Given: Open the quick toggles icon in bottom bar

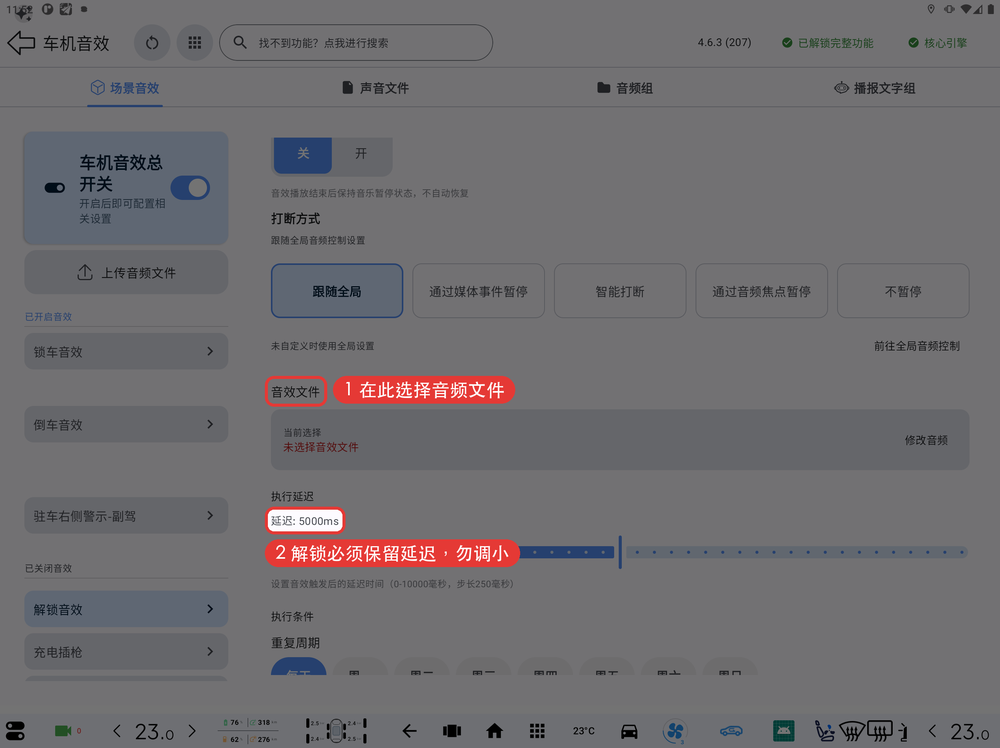Looking at the screenshot, I should pos(15,731).
